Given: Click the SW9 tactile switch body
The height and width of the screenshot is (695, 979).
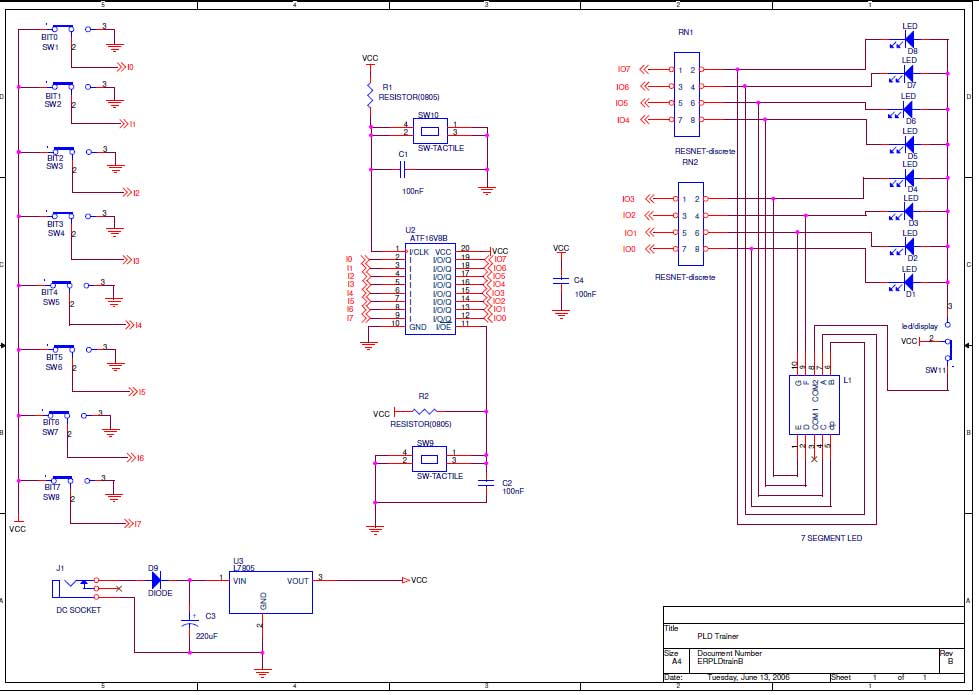Looking at the screenshot, I should click(x=429, y=460).
